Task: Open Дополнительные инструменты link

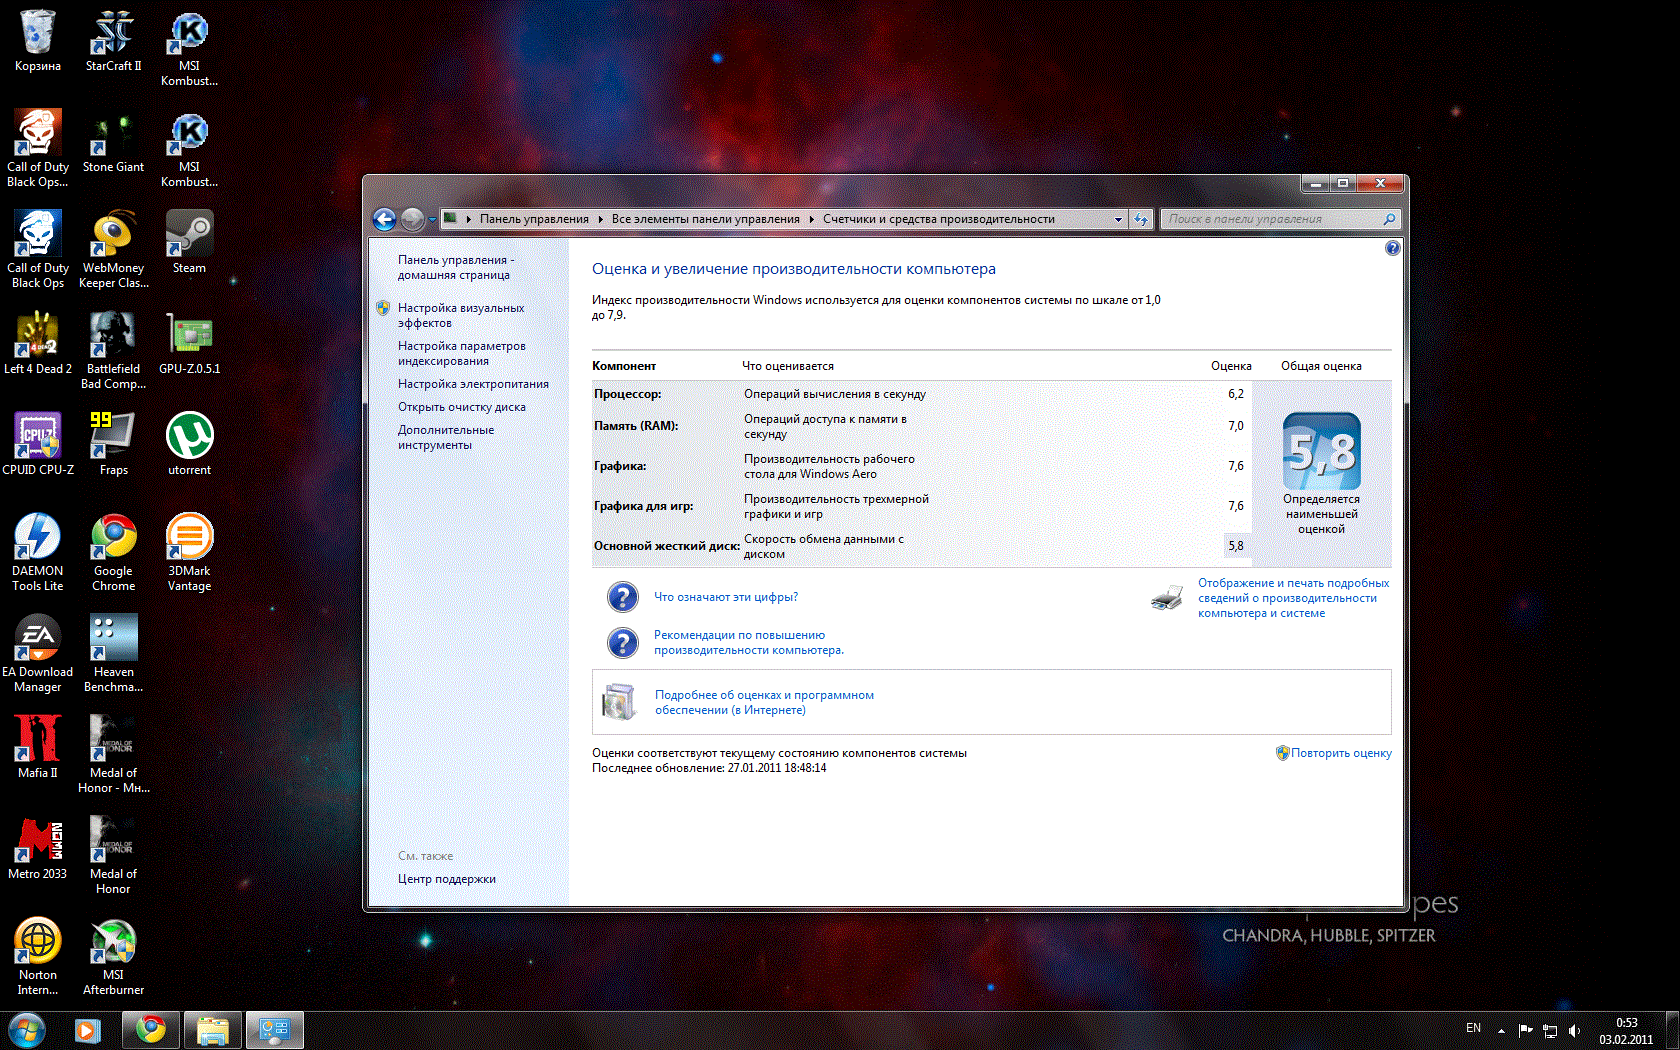Action: point(446,437)
